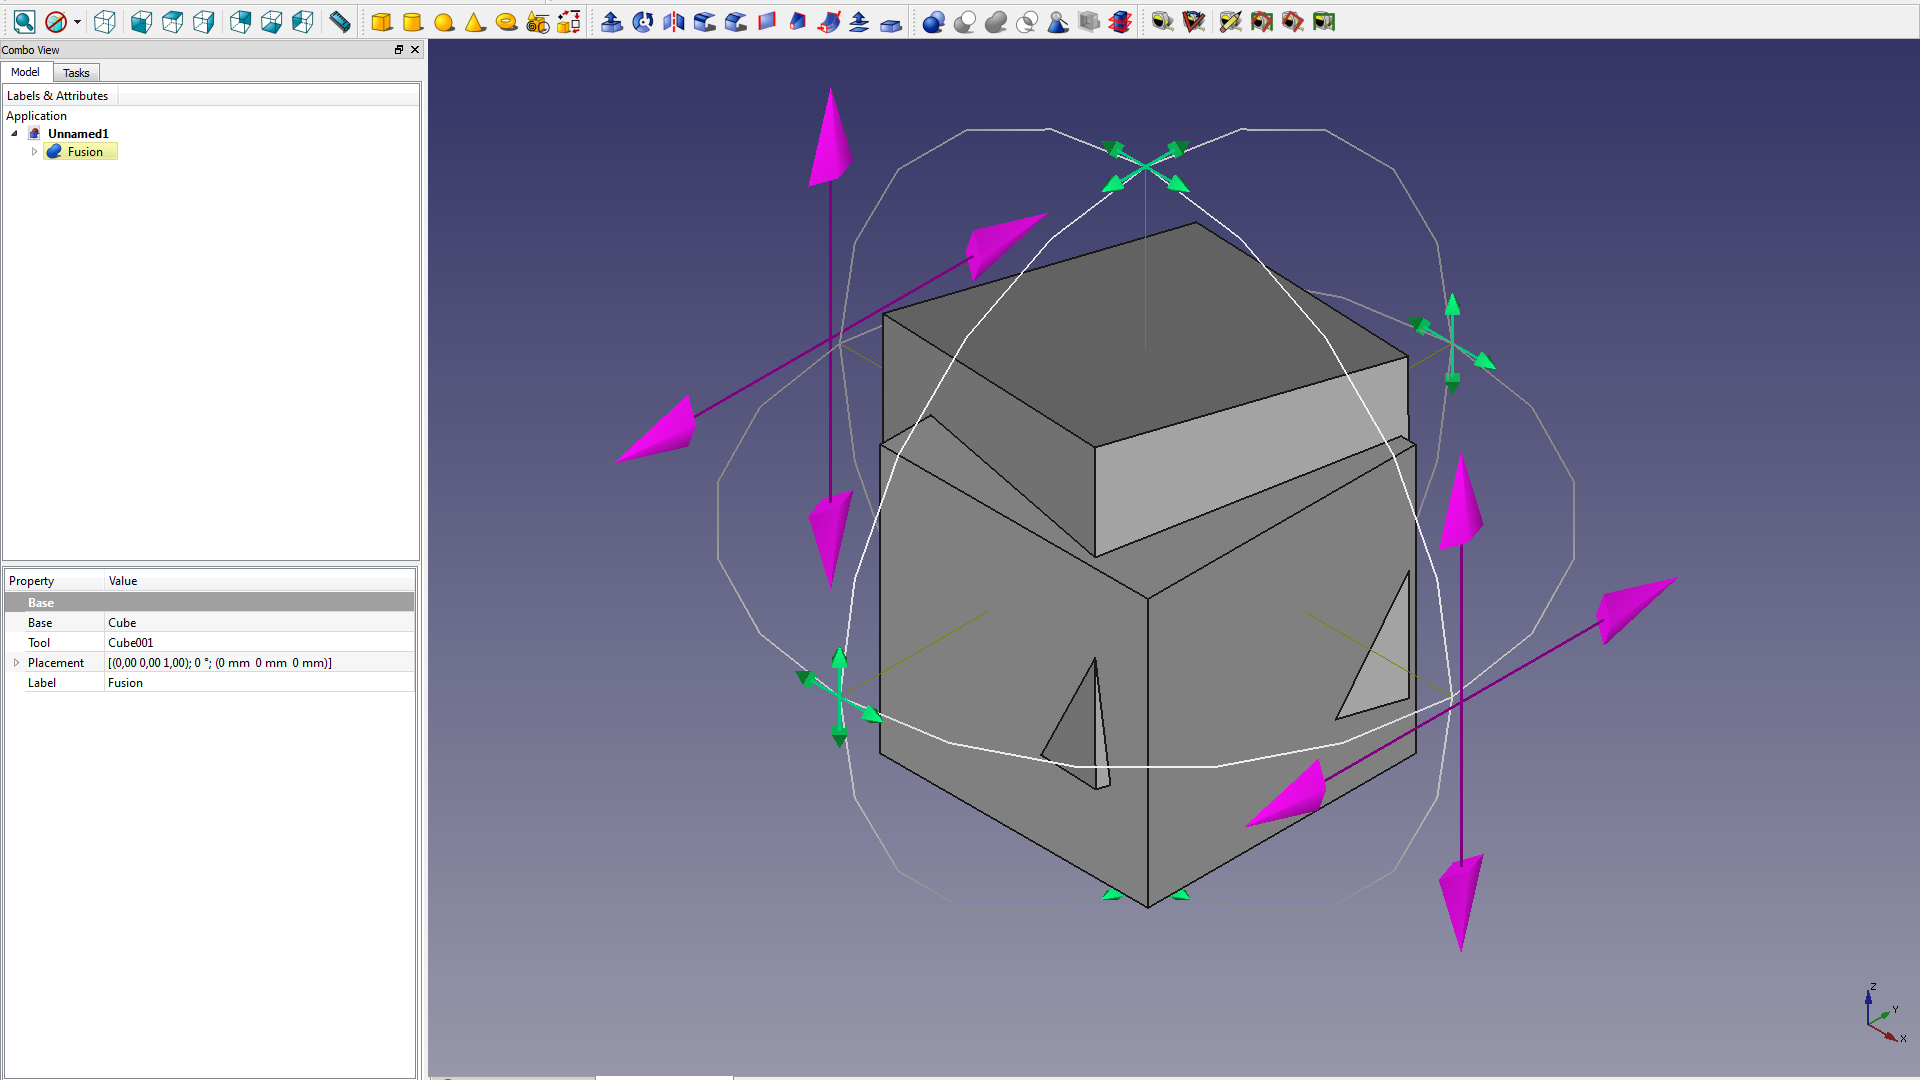Switch to isometric view
The height and width of the screenshot is (1080, 1920).
tap(105, 21)
